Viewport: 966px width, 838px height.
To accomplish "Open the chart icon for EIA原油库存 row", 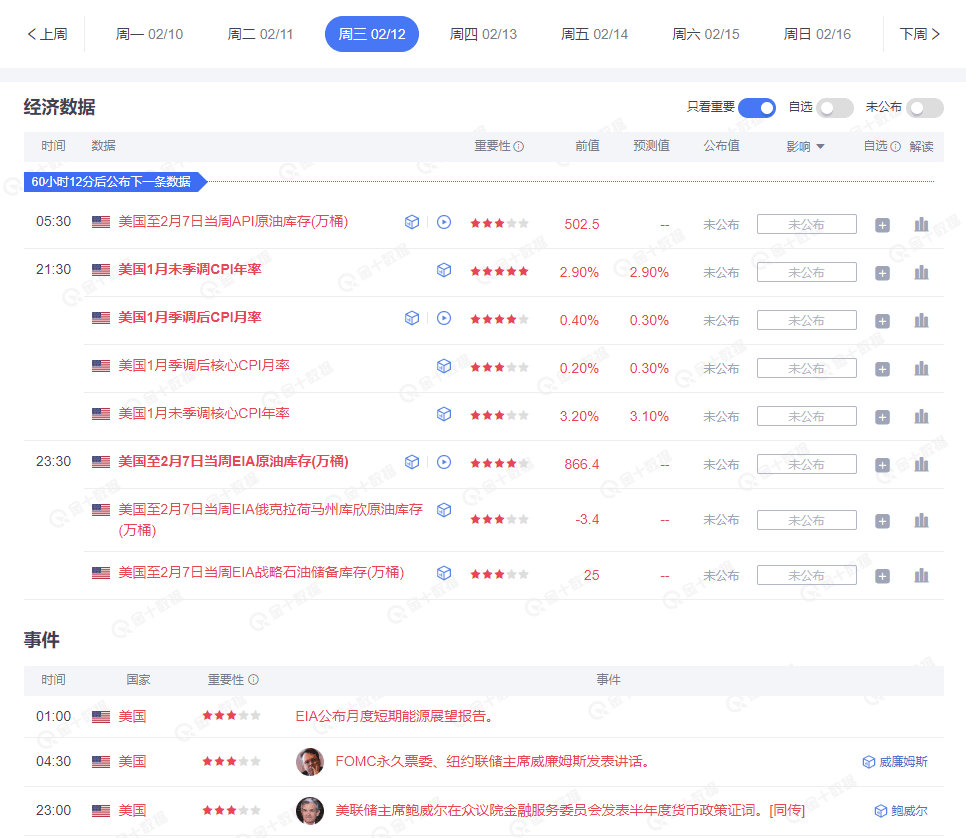I will [920, 464].
